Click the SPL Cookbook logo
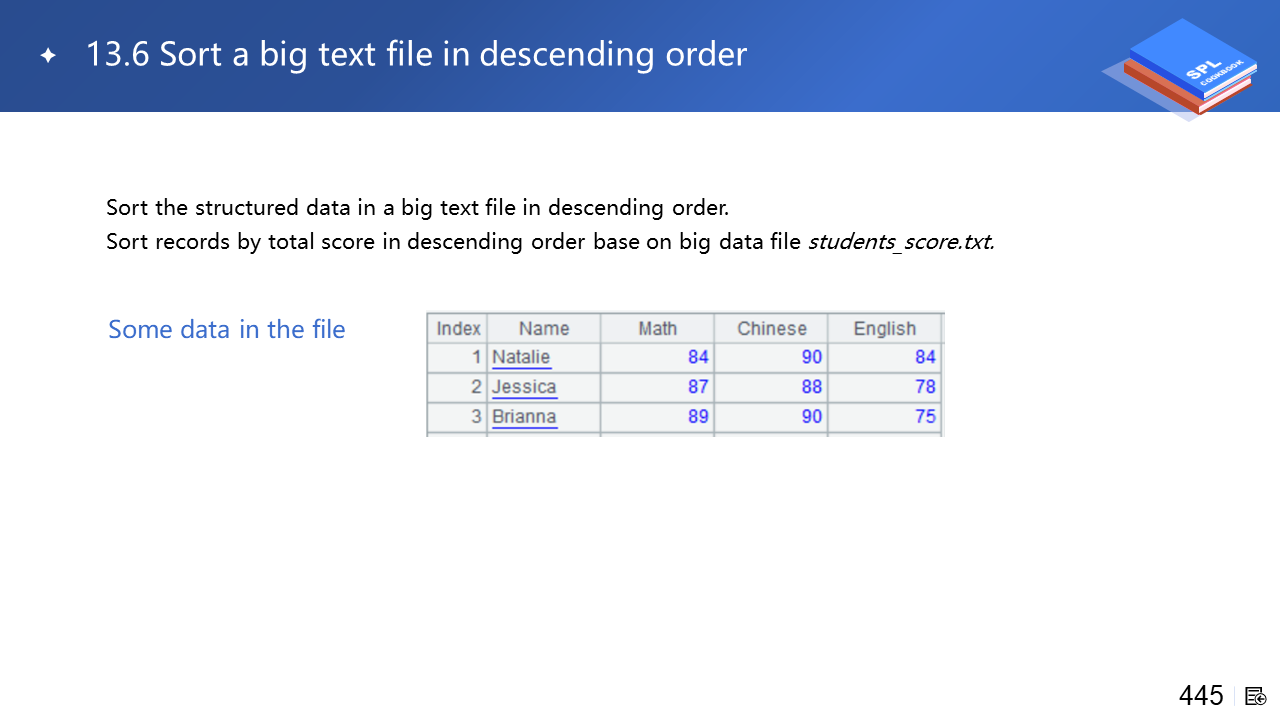The height and width of the screenshot is (720, 1280). click(x=1184, y=68)
